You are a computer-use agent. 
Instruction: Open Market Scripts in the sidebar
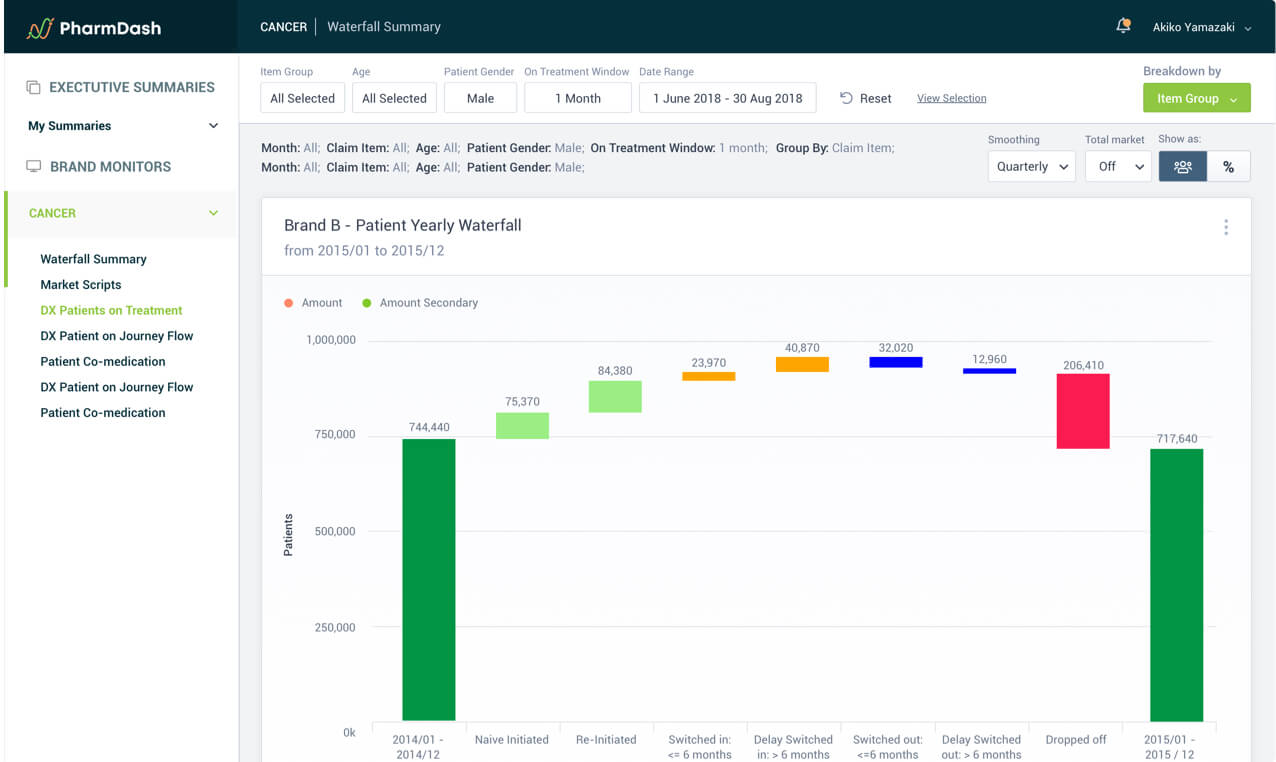(80, 285)
